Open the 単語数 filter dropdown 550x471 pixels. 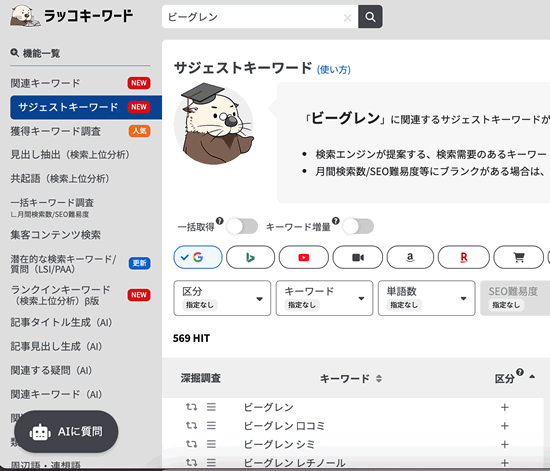click(427, 298)
